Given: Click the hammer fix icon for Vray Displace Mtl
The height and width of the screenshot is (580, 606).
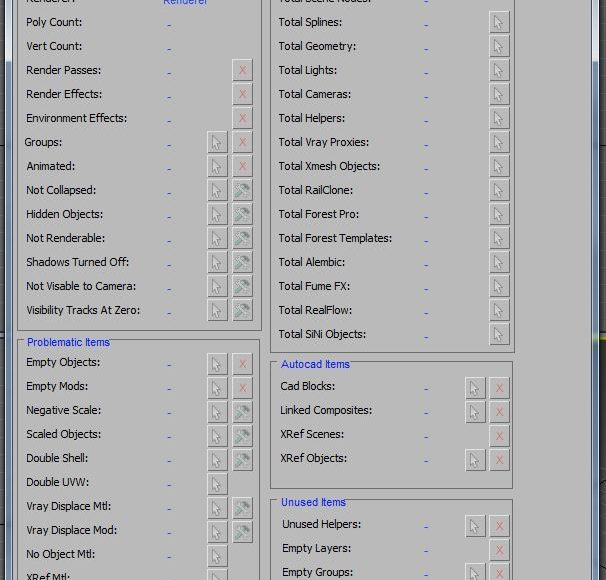Looking at the screenshot, I should (242, 508).
